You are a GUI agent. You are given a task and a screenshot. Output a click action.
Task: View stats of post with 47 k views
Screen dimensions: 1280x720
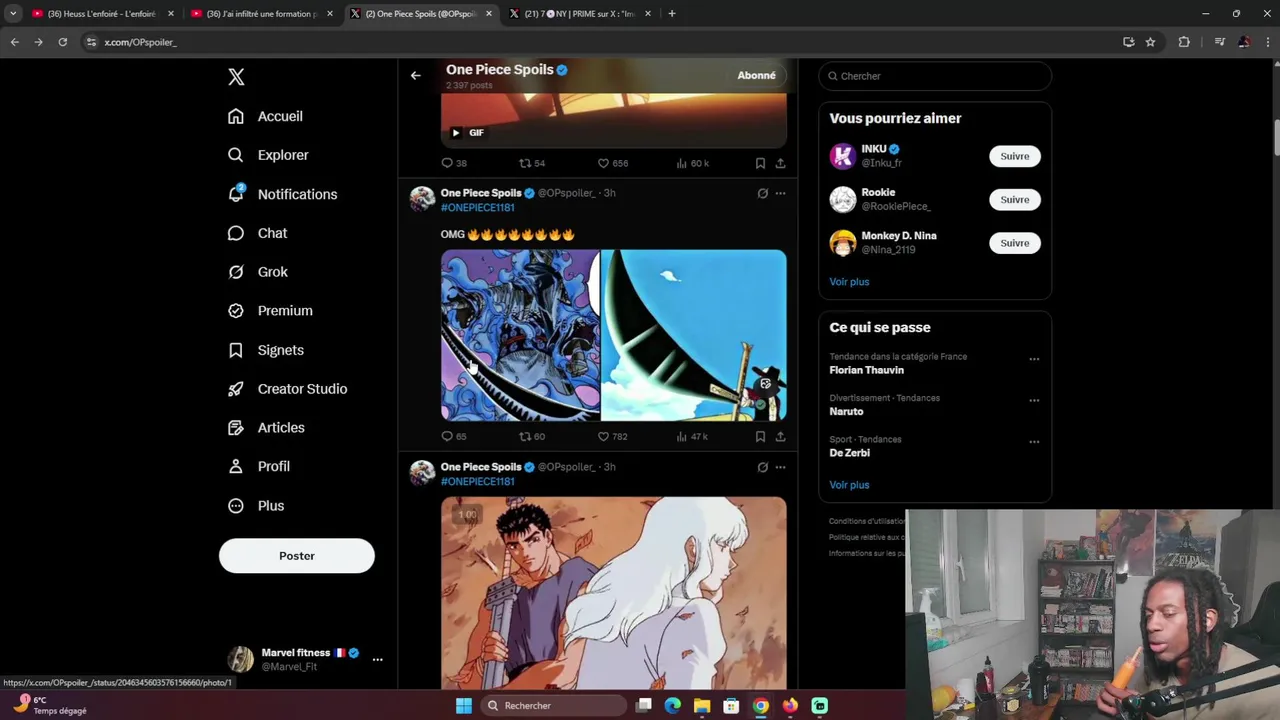click(692, 436)
